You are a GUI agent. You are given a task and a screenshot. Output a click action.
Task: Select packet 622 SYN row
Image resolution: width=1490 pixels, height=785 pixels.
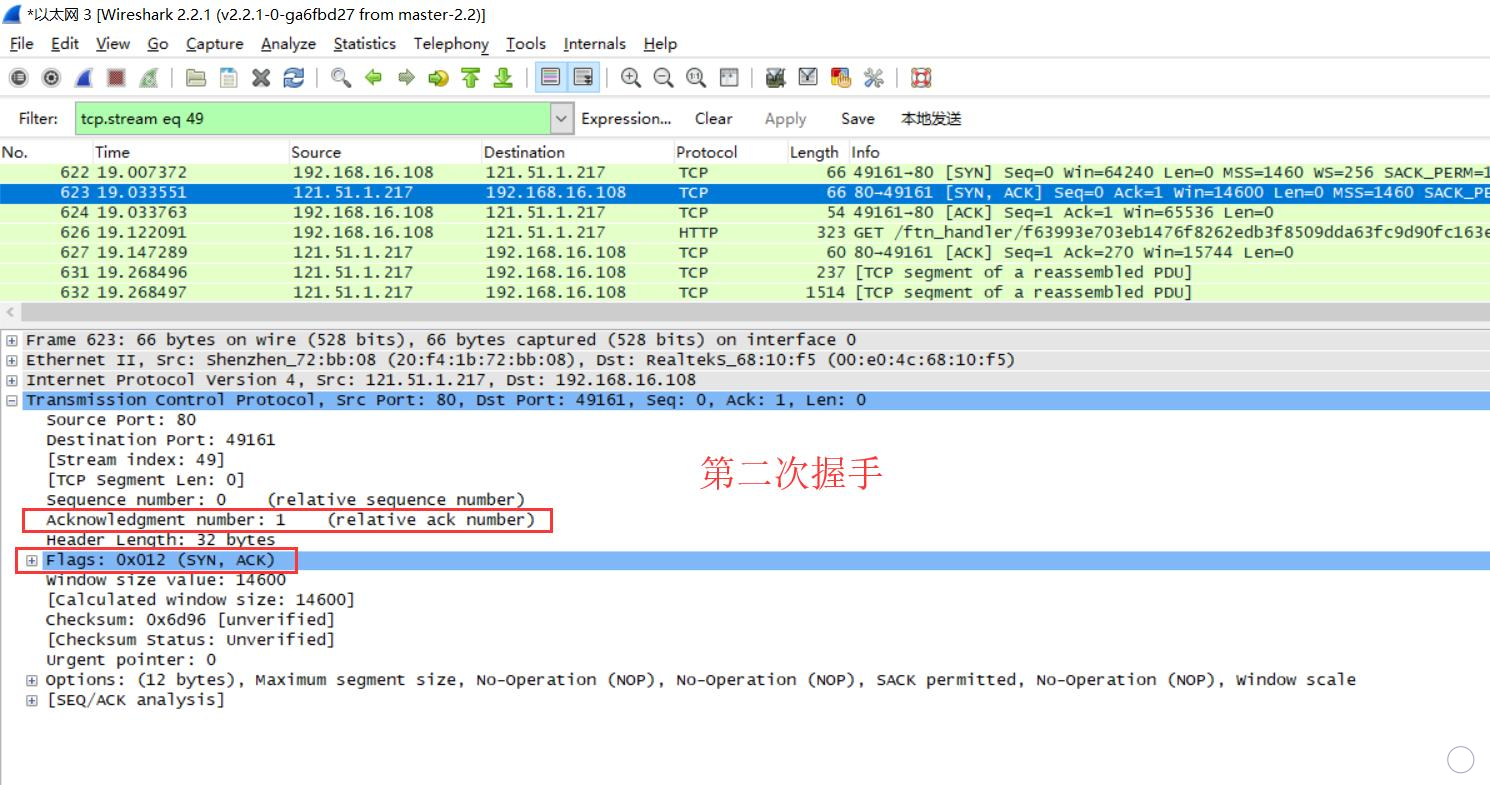click(x=745, y=172)
